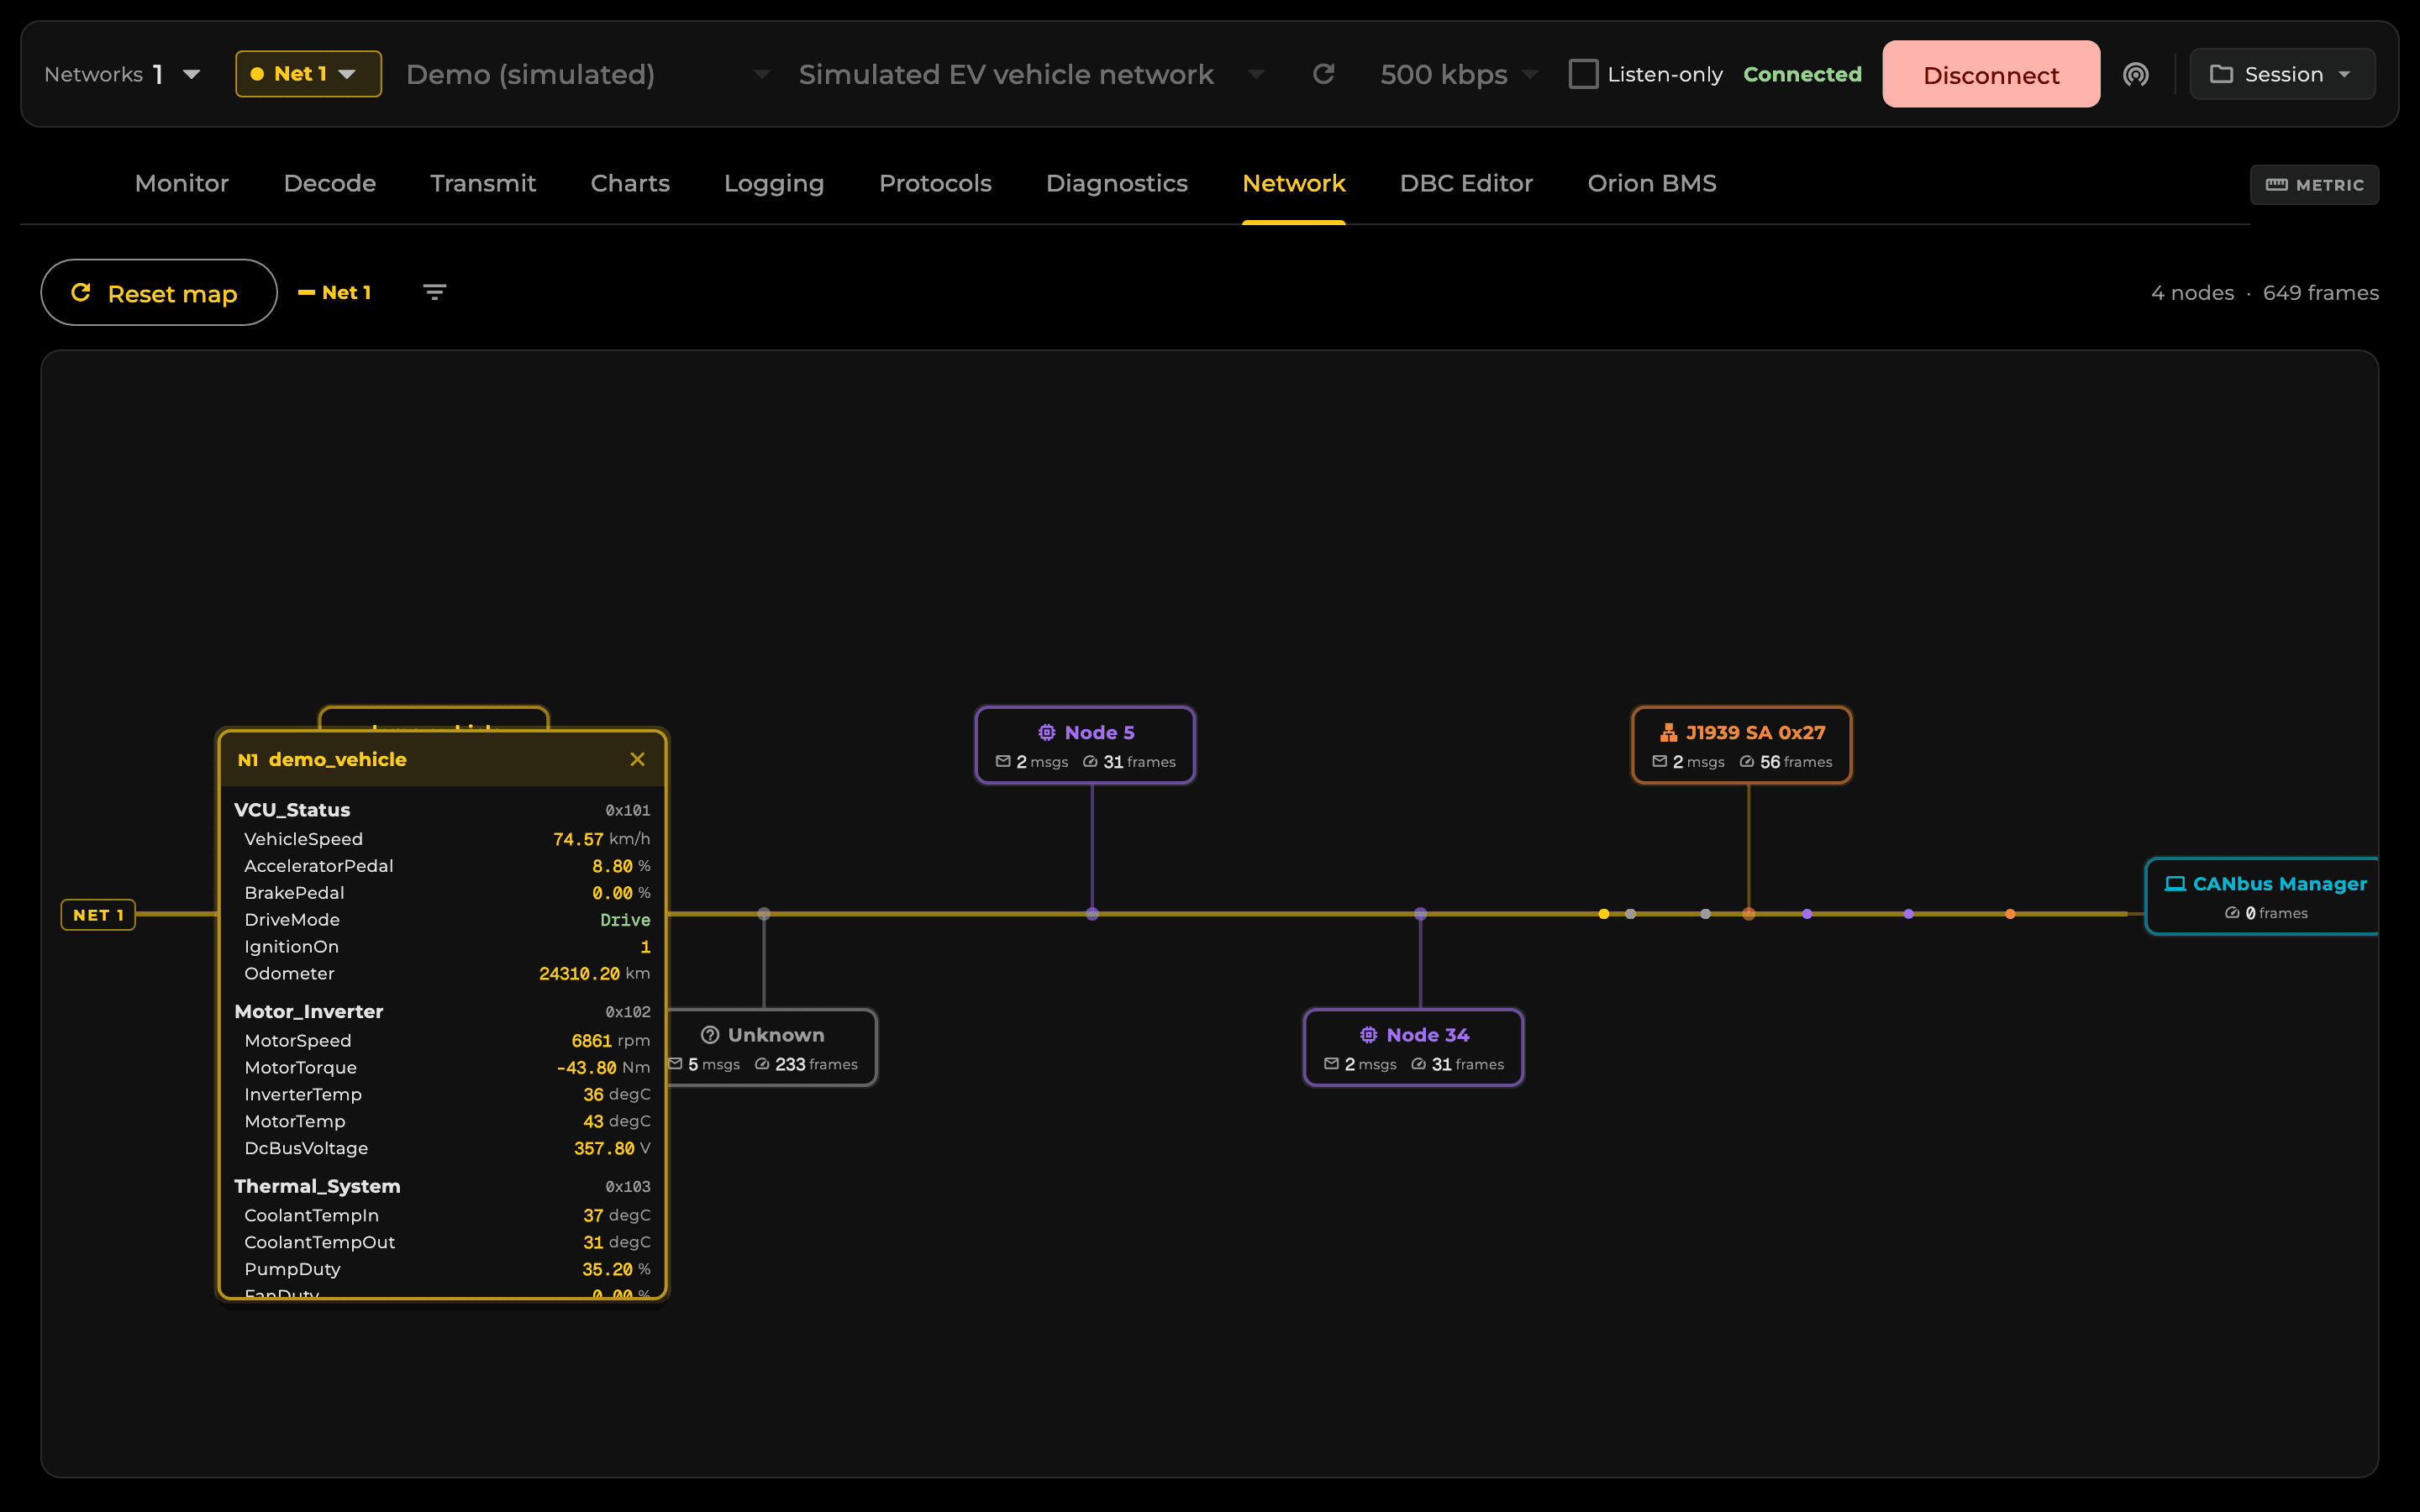
Task: Open the Networks count dropdown
Action: coord(123,74)
